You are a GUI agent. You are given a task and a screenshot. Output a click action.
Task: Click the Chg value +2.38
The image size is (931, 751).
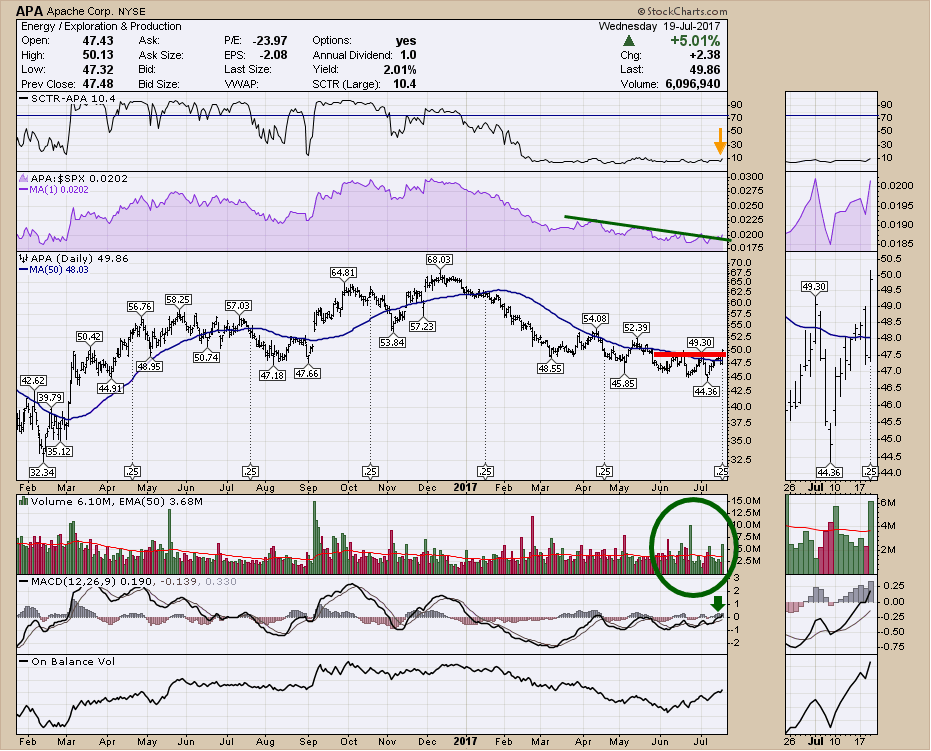(705, 55)
